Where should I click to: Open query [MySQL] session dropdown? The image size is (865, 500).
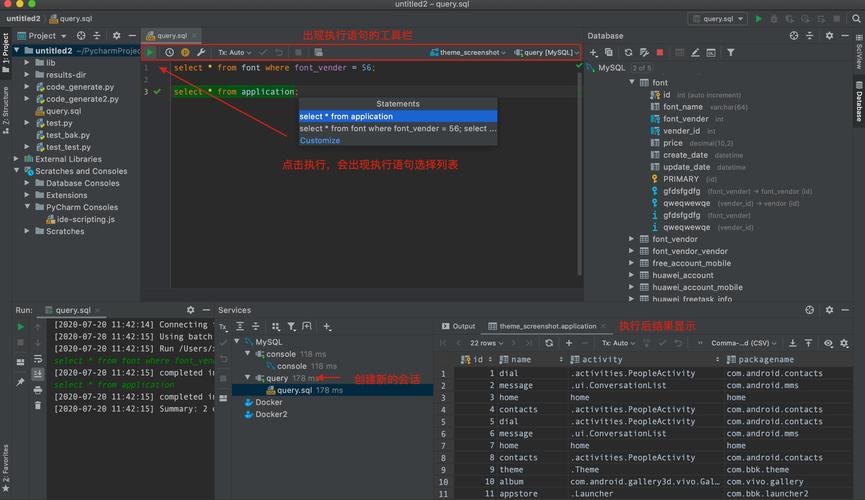546,52
